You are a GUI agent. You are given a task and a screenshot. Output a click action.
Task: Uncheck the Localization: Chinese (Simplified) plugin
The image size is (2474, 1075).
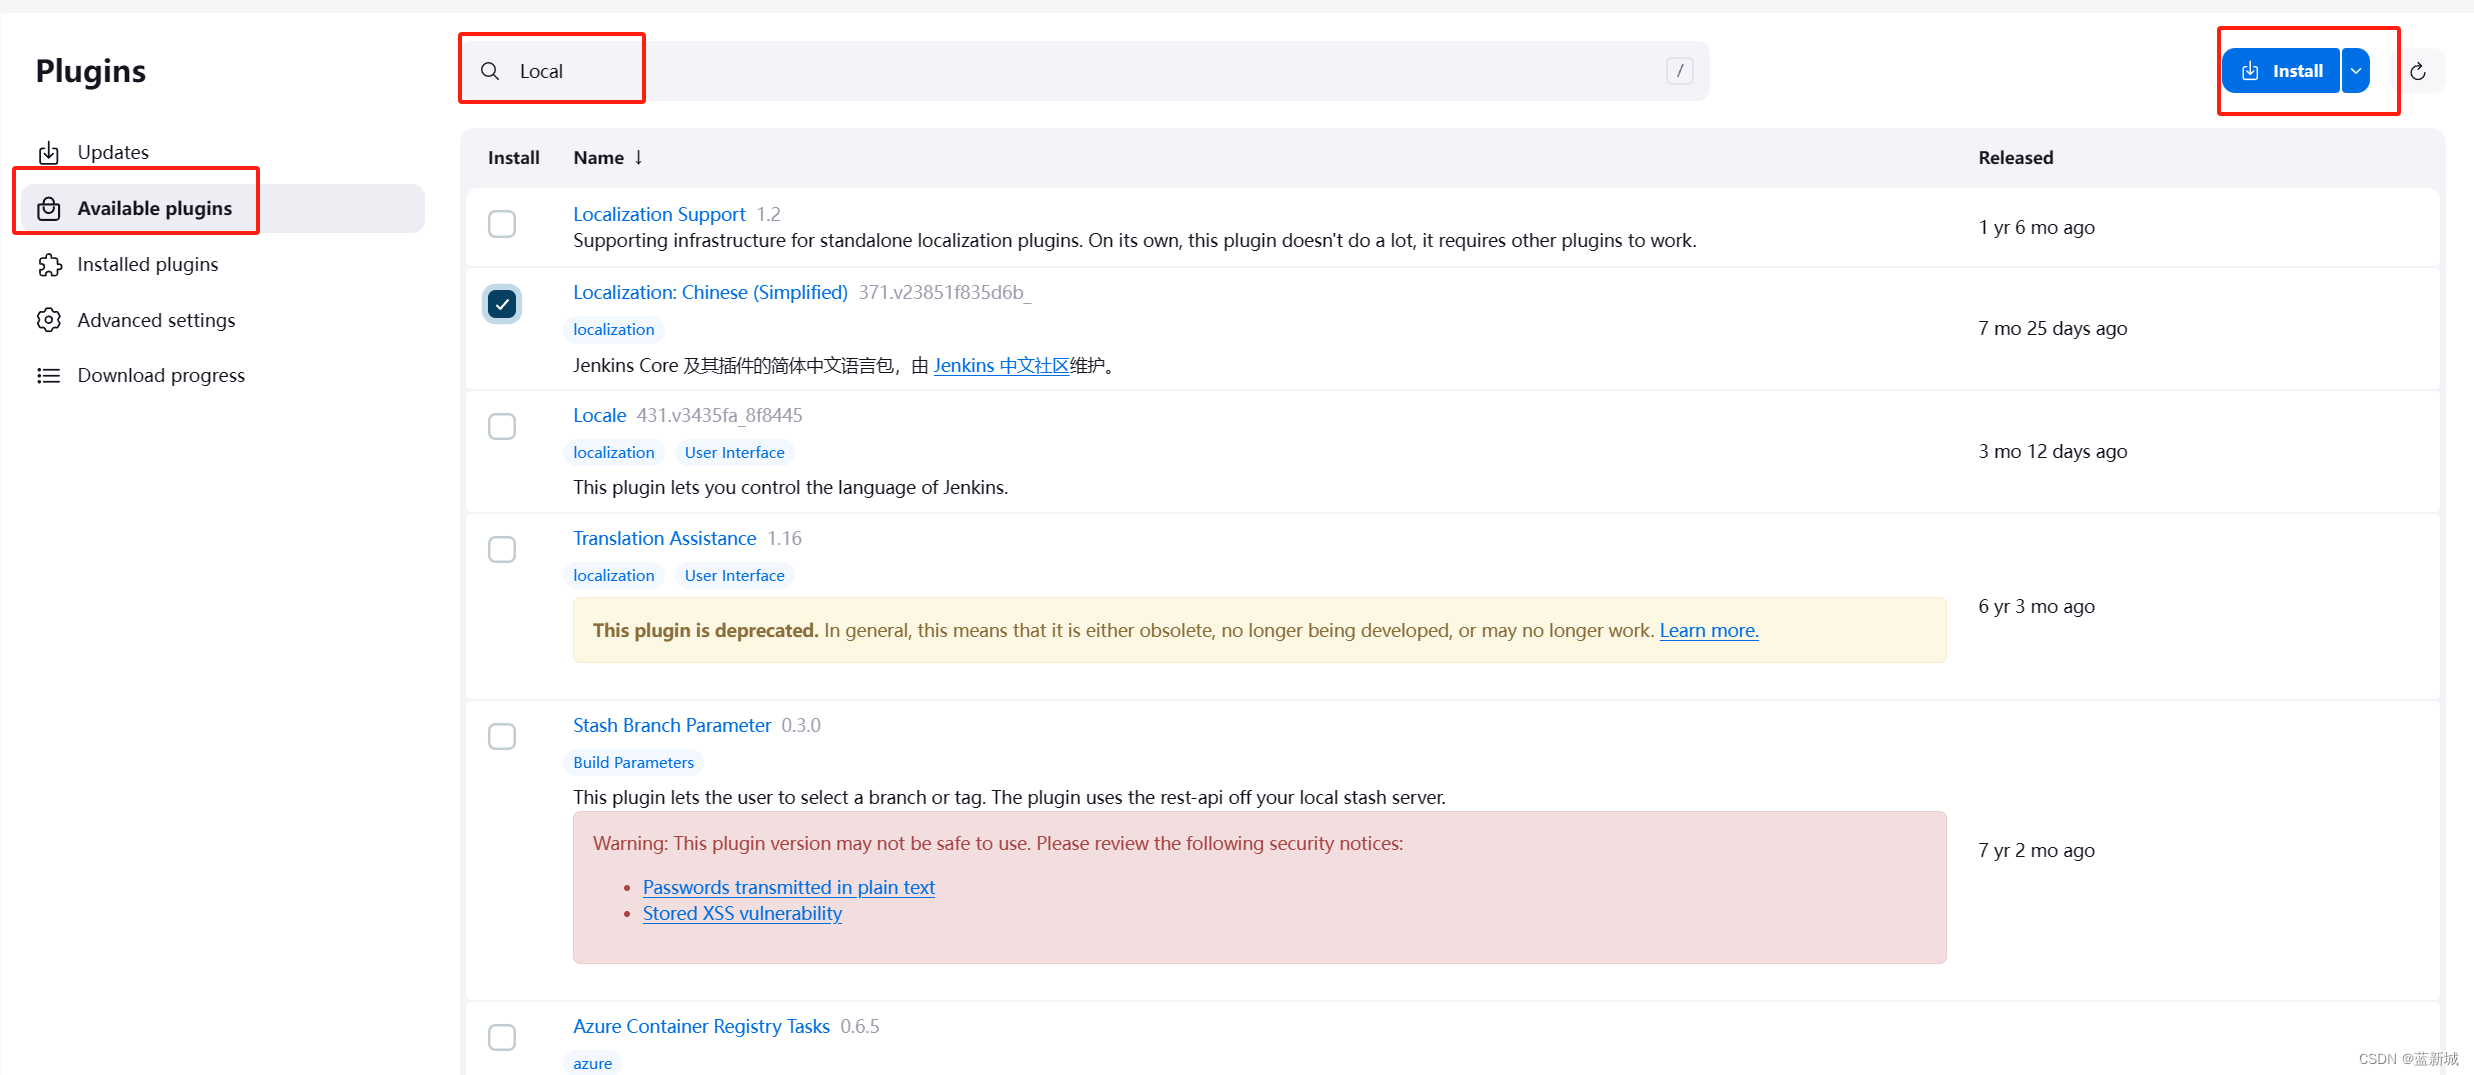[x=502, y=303]
